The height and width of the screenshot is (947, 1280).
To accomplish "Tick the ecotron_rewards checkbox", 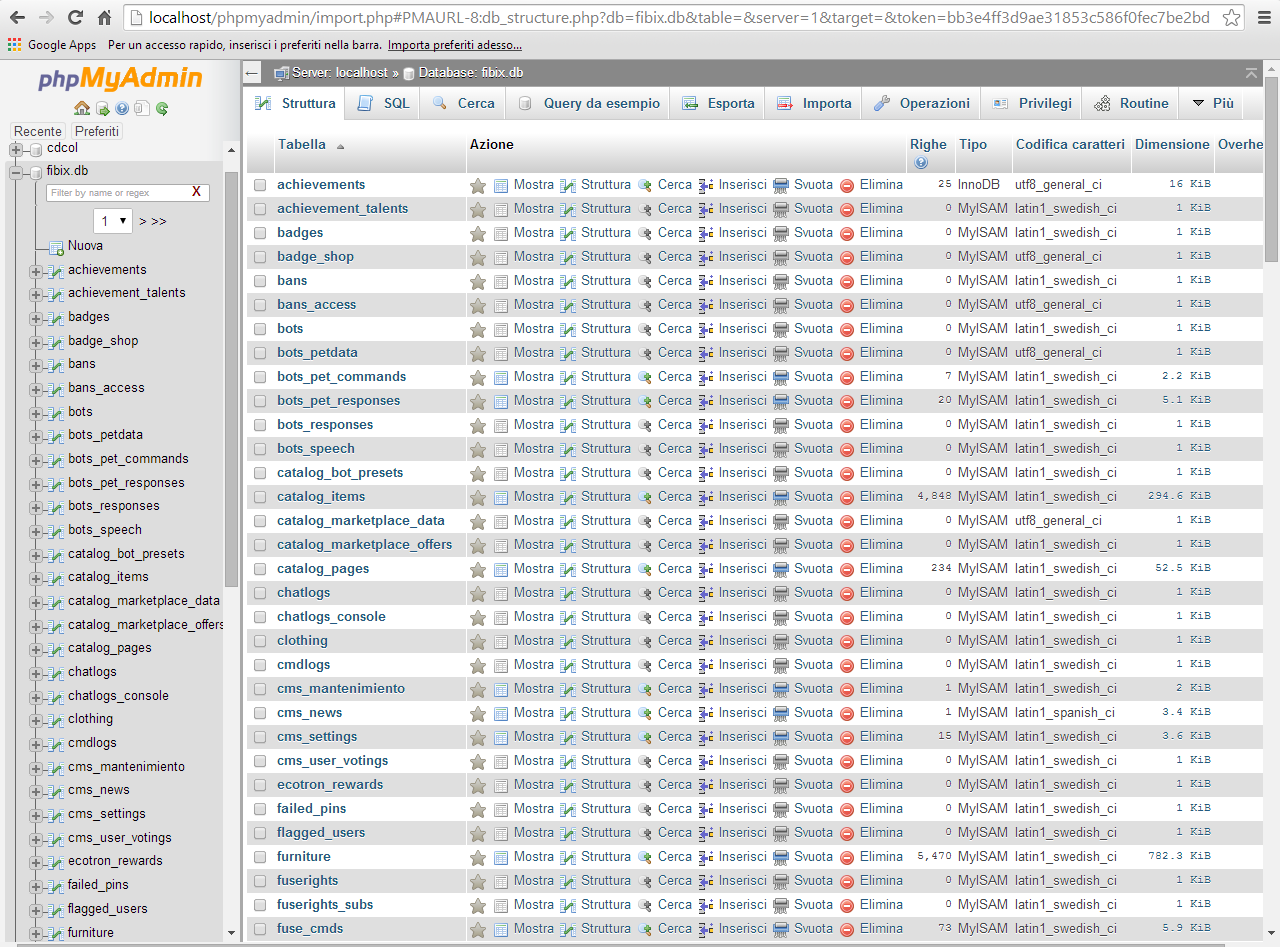I will coord(260,785).
